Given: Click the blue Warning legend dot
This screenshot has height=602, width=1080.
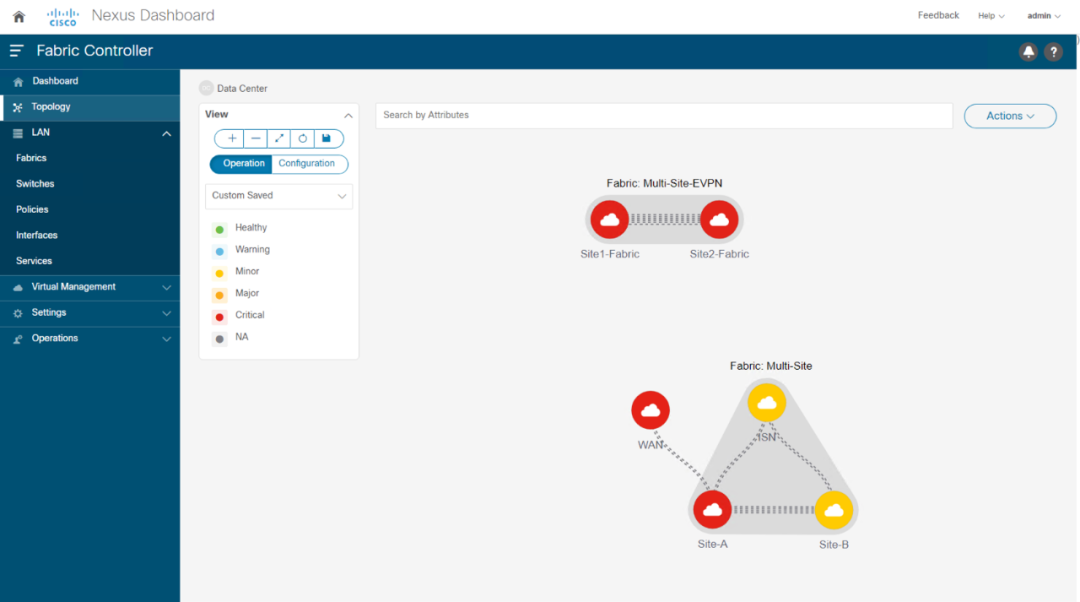Looking at the screenshot, I should [220, 251].
